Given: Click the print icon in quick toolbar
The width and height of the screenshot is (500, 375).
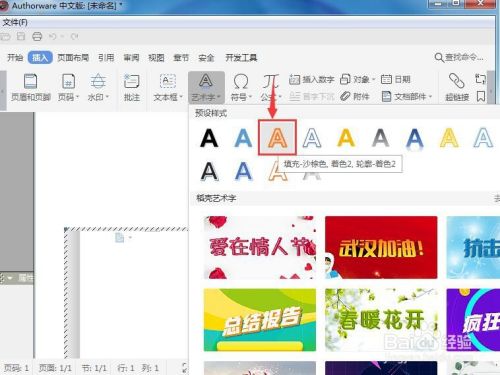Looking at the screenshot, I should pyautogui.click(x=37, y=36).
